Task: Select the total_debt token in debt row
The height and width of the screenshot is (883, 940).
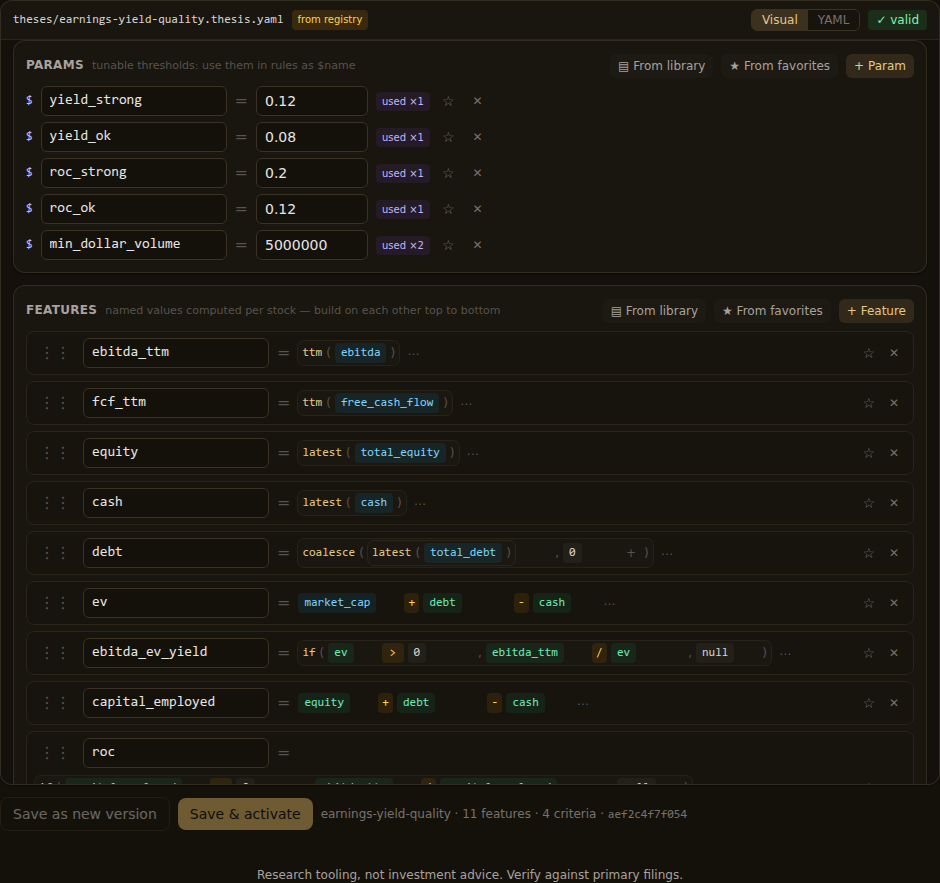Action: (x=463, y=553)
